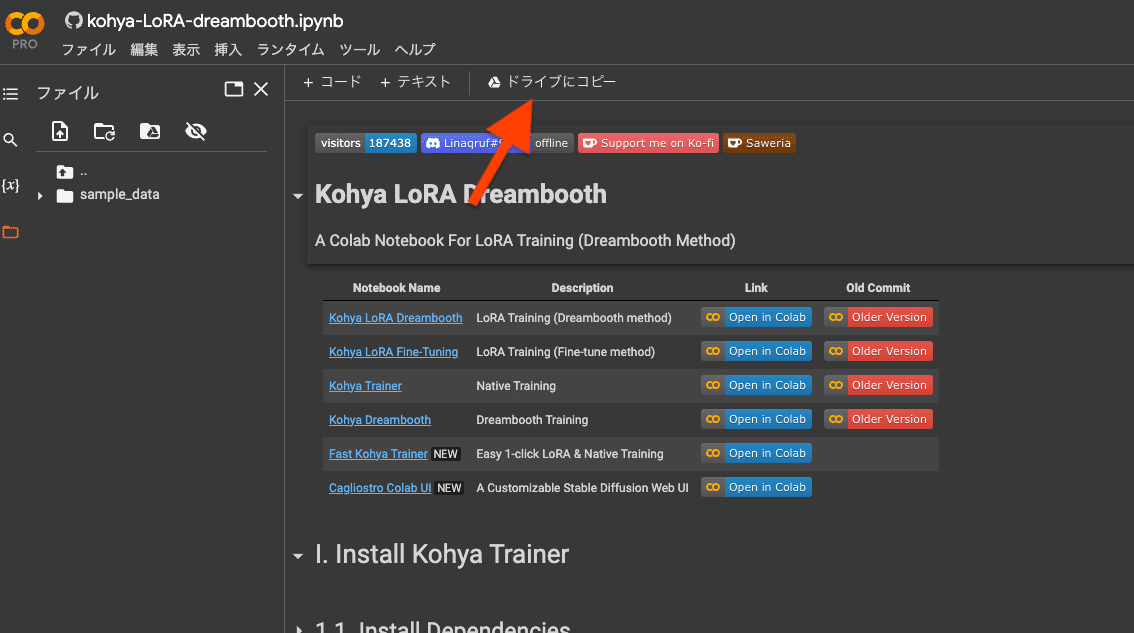Open the ランタイム menu
Image resolution: width=1134 pixels, height=633 pixels.
pos(290,50)
